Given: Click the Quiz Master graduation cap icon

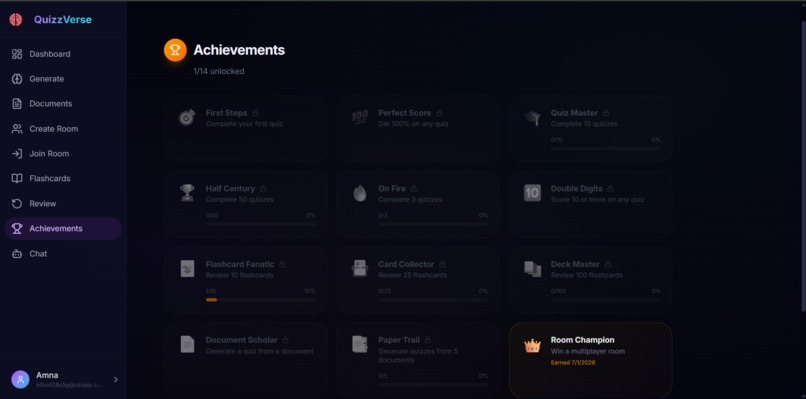Looking at the screenshot, I should [x=533, y=117].
